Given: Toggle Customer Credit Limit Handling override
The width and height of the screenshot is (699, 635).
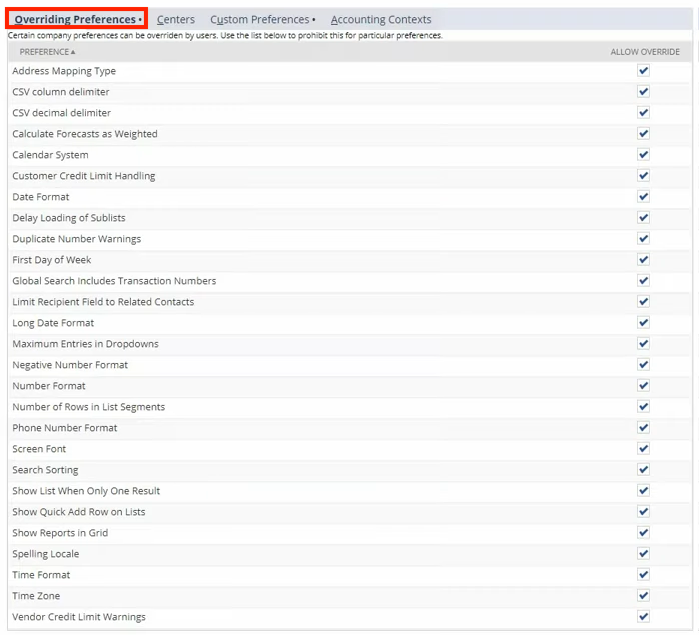Looking at the screenshot, I should coord(643,176).
